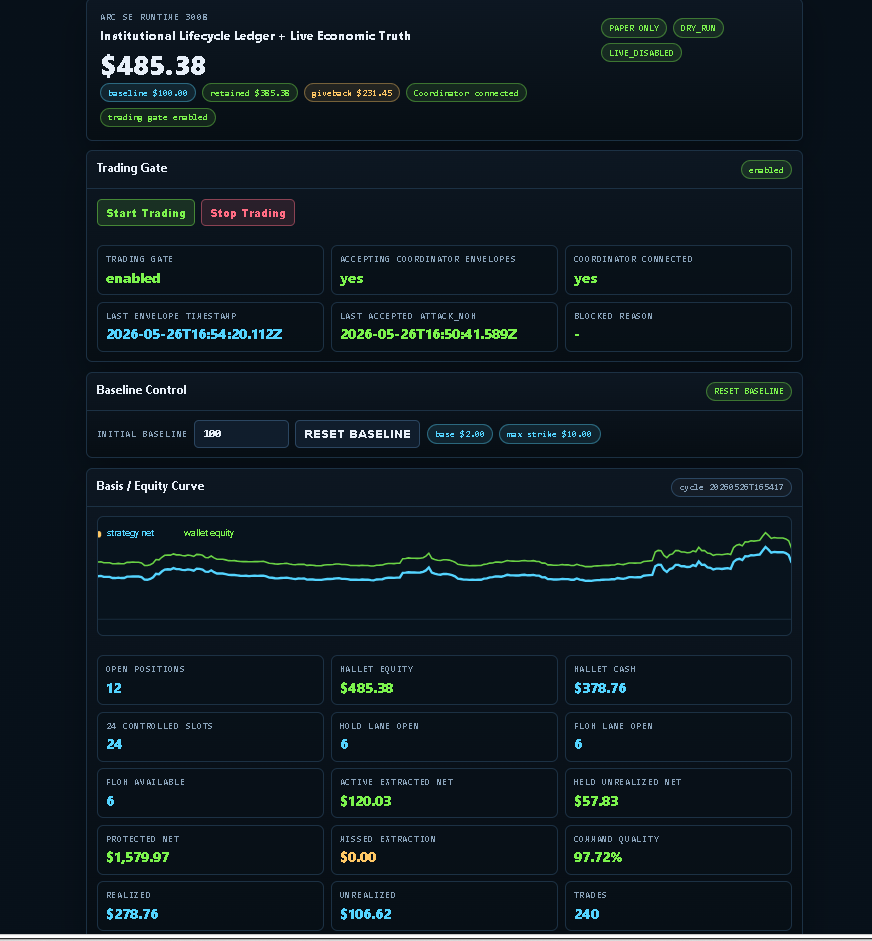Click the LIVE_DISABLED badge

[641, 53]
